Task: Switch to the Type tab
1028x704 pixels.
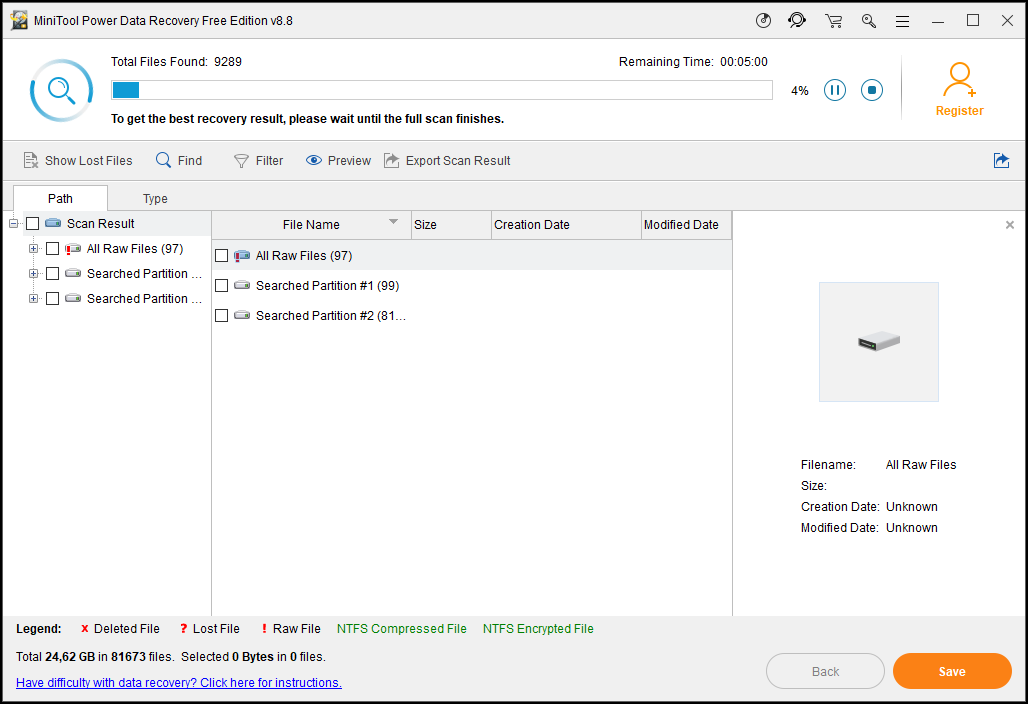Action: [155, 199]
